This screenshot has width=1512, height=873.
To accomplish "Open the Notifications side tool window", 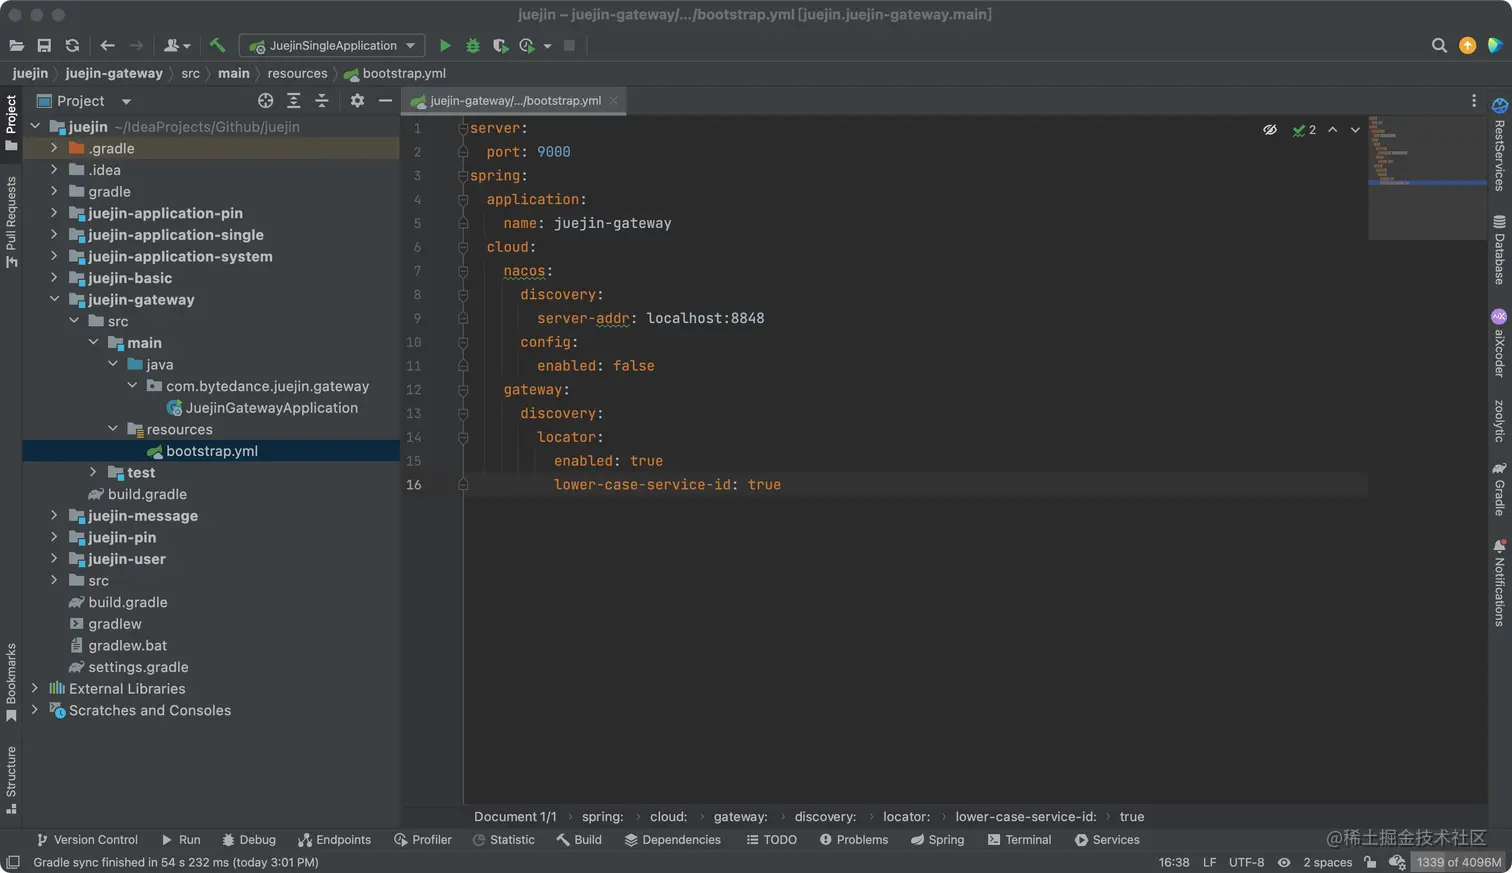I will (1499, 583).
